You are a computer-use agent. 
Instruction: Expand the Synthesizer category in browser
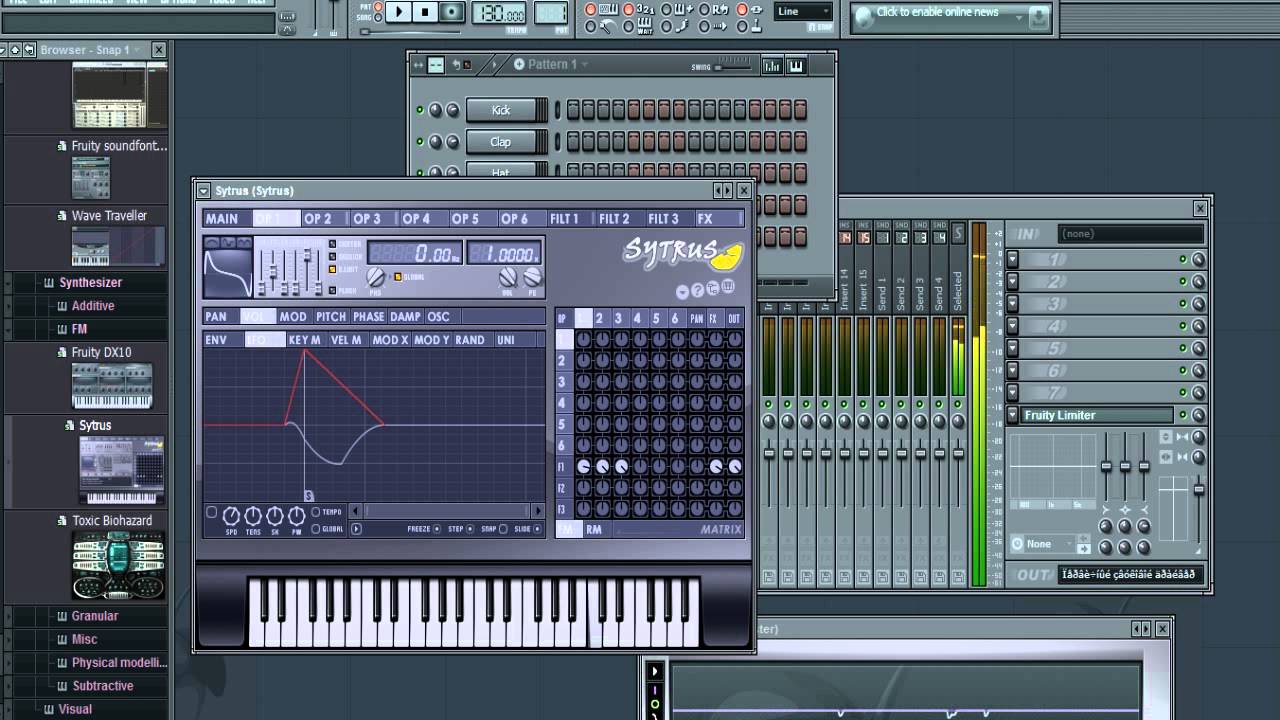point(90,283)
